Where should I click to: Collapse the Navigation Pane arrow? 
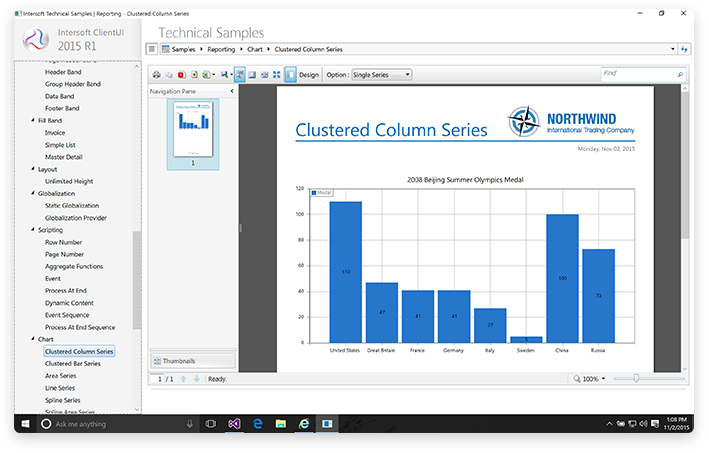(232, 92)
